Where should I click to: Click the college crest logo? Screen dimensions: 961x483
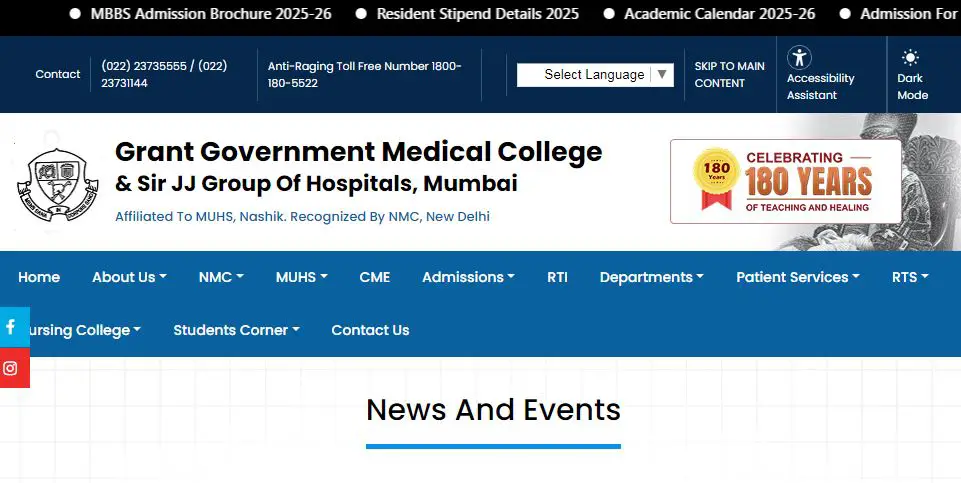point(58,184)
